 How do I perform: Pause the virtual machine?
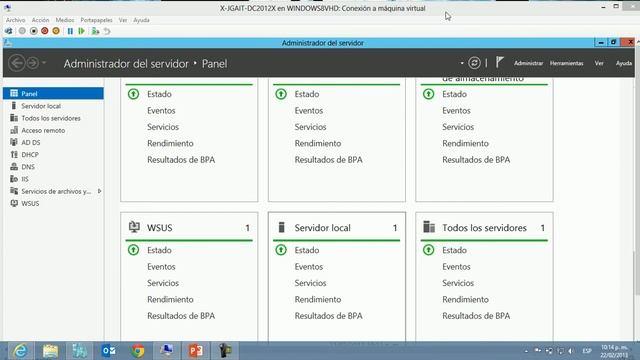point(70,31)
